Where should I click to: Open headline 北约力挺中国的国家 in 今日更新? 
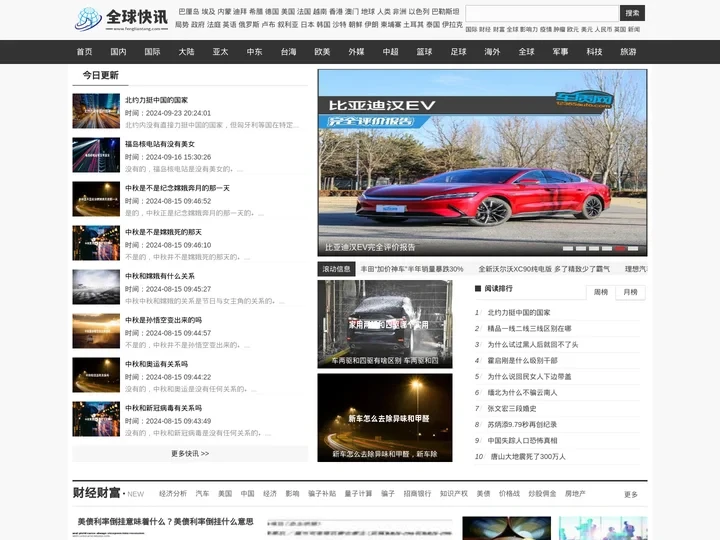(157, 100)
